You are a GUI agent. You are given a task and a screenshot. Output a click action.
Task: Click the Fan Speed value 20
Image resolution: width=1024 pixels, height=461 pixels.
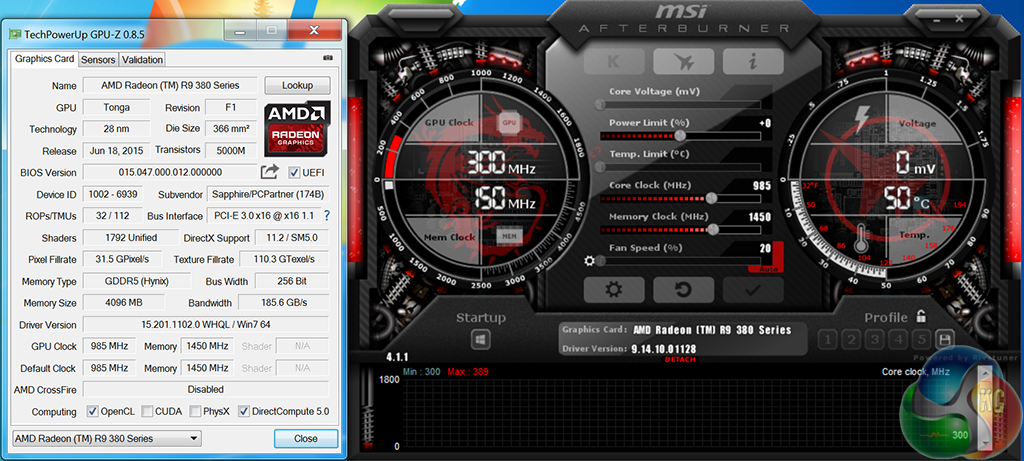click(x=765, y=247)
